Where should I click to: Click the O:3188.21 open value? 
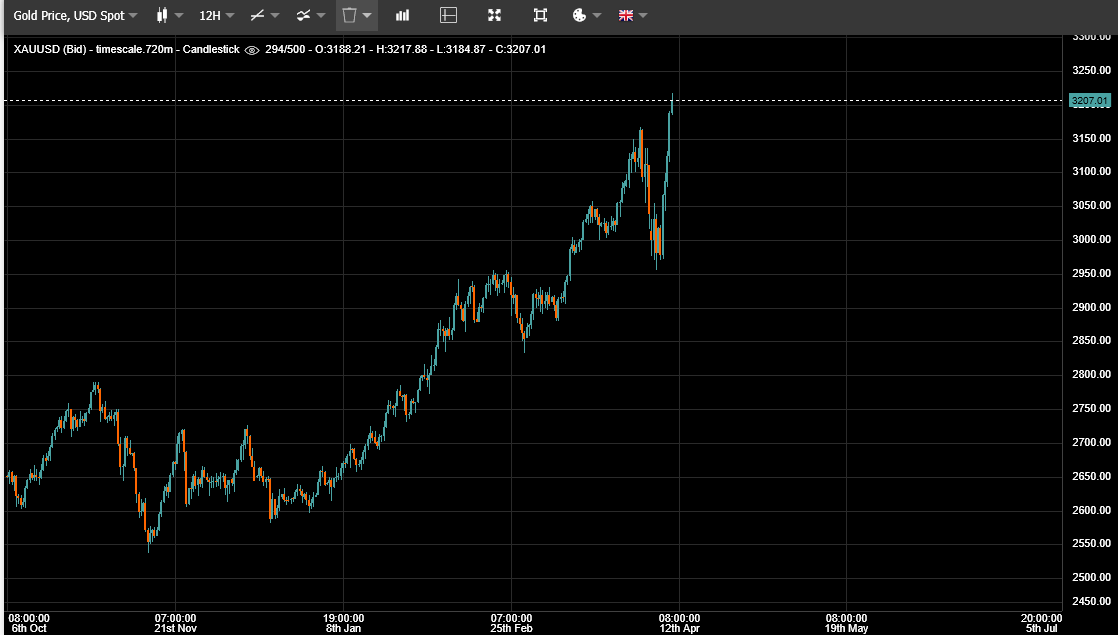pos(340,49)
